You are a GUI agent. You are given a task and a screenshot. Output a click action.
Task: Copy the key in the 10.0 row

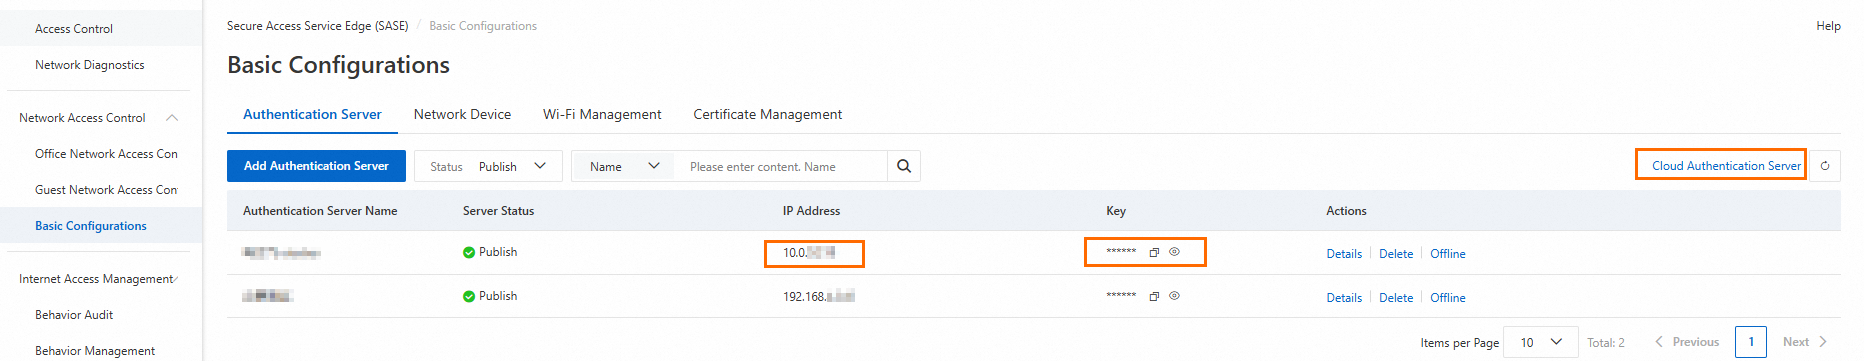click(x=1154, y=253)
